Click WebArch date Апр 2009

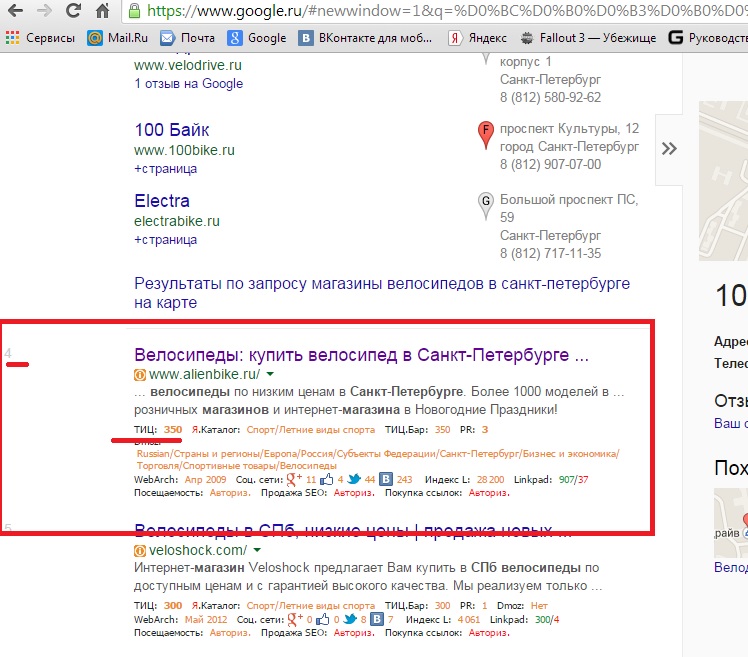click(x=205, y=480)
